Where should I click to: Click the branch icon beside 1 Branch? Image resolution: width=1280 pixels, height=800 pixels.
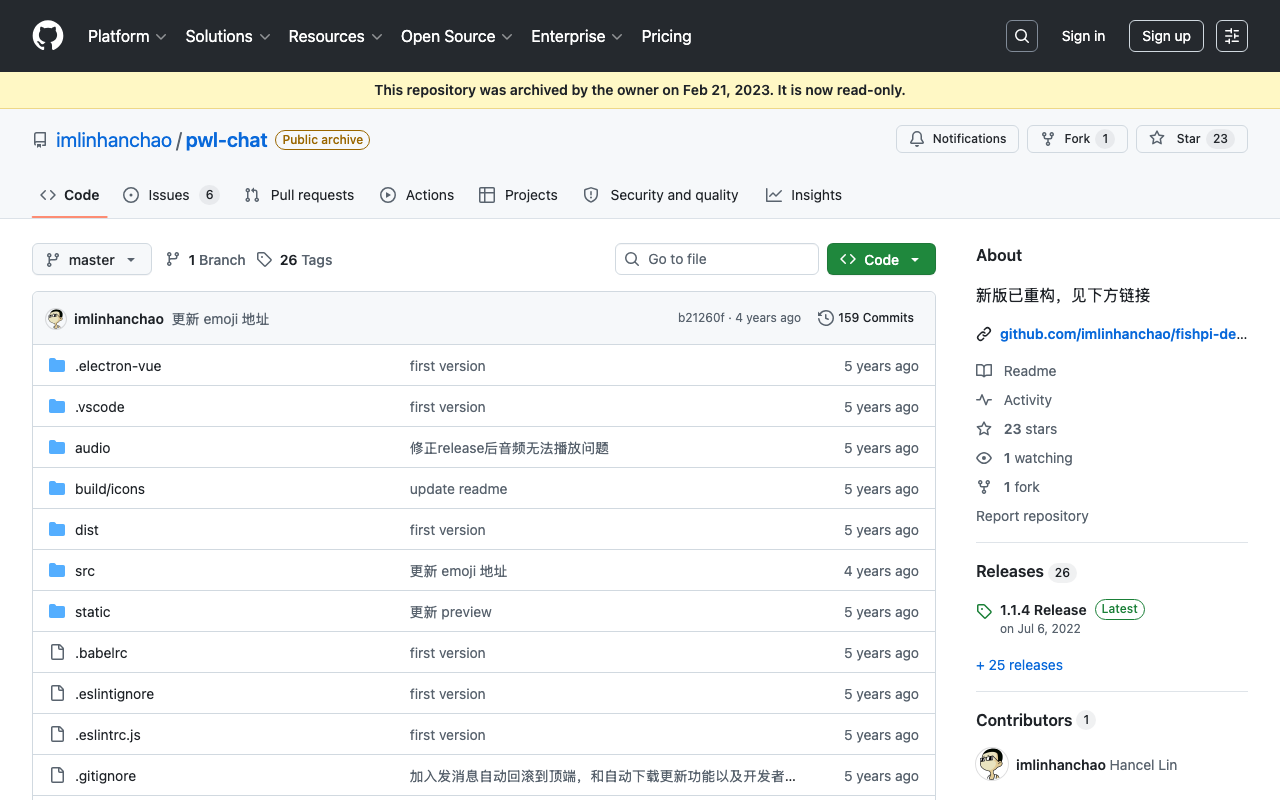[x=173, y=260]
